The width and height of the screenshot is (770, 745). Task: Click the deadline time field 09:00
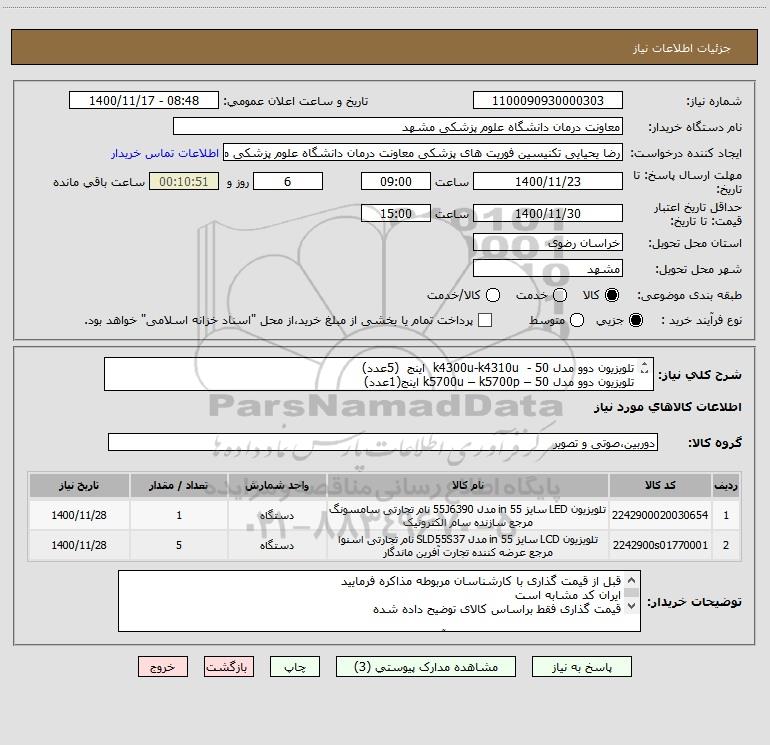[x=396, y=181]
